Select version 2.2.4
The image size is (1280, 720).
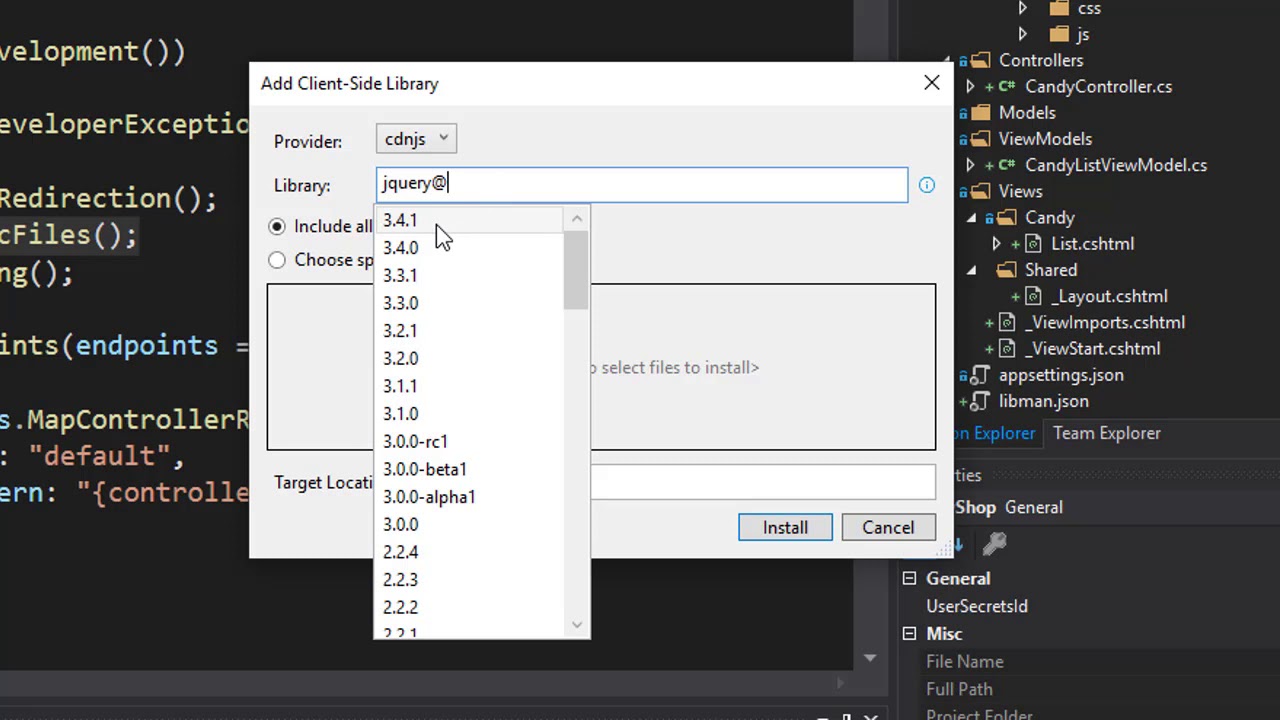click(469, 552)
